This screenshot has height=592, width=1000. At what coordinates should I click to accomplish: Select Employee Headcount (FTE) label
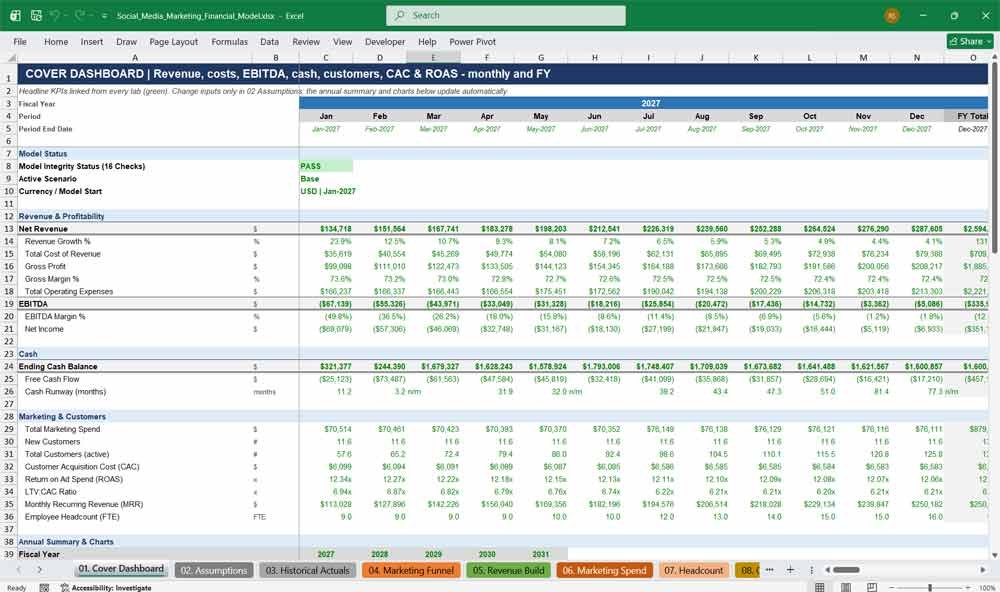[71, 517]
